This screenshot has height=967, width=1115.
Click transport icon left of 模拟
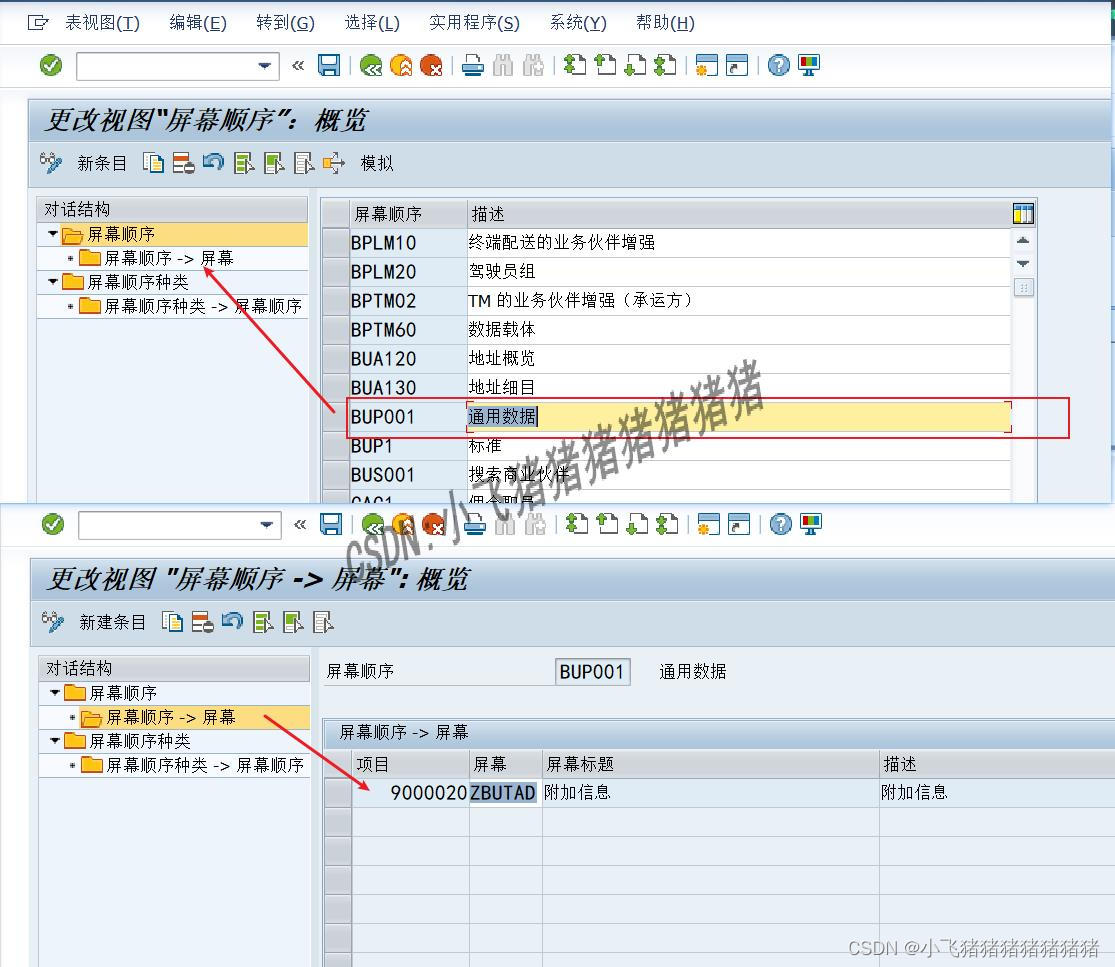(x=334, y=163)
